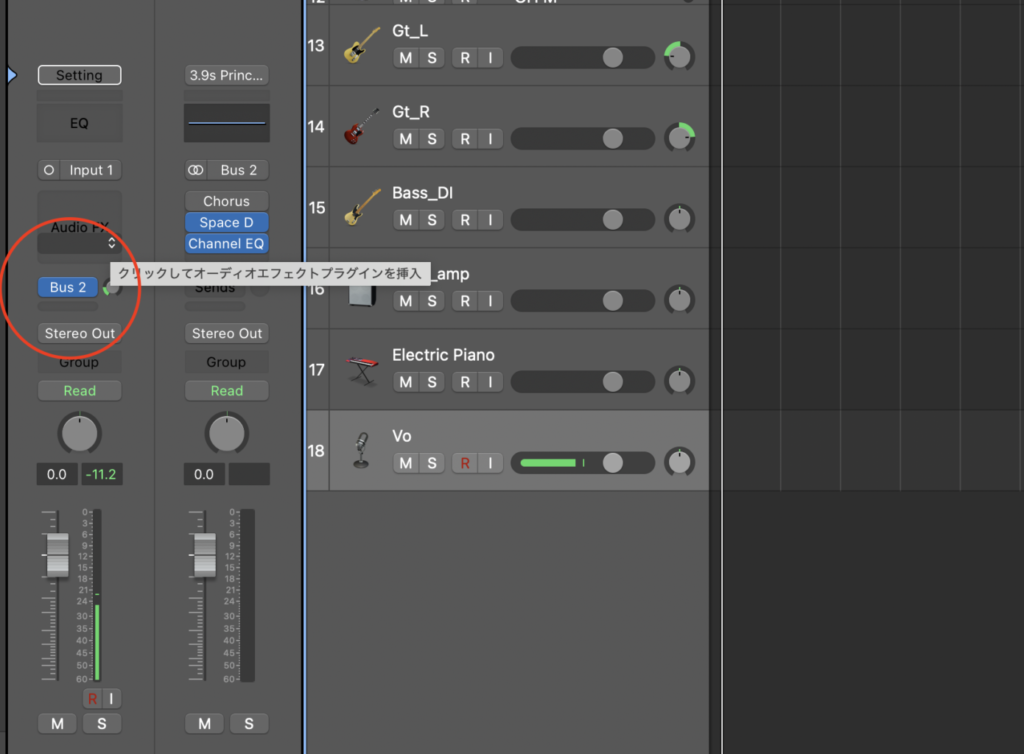1024x754 pixels.
Task: Click the Setting button on channel strip
Action: click(x=79, y=75)
